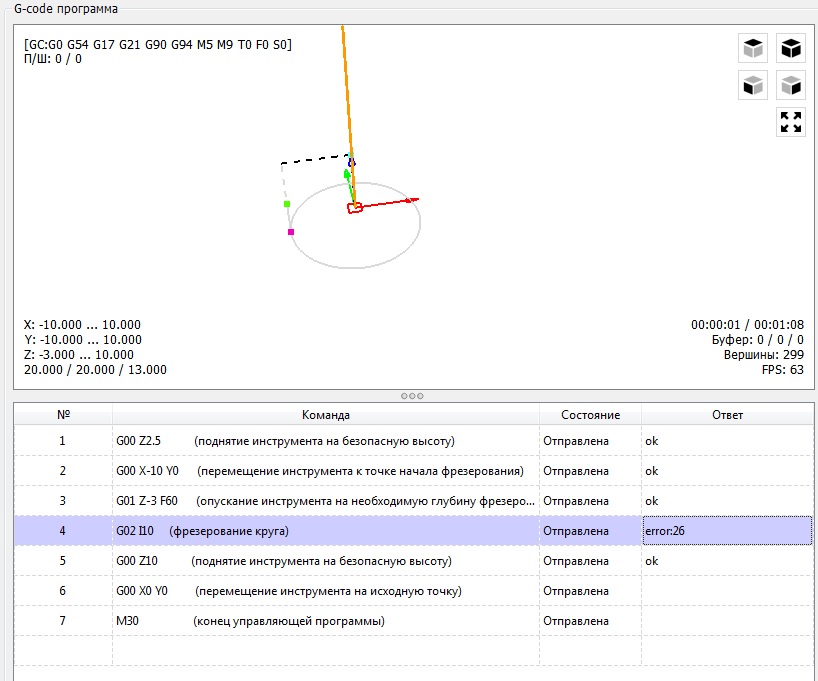The image size is (818, 681).
Task: Click the GC parser state text in the viewer
Action: (x=158, y=45)
